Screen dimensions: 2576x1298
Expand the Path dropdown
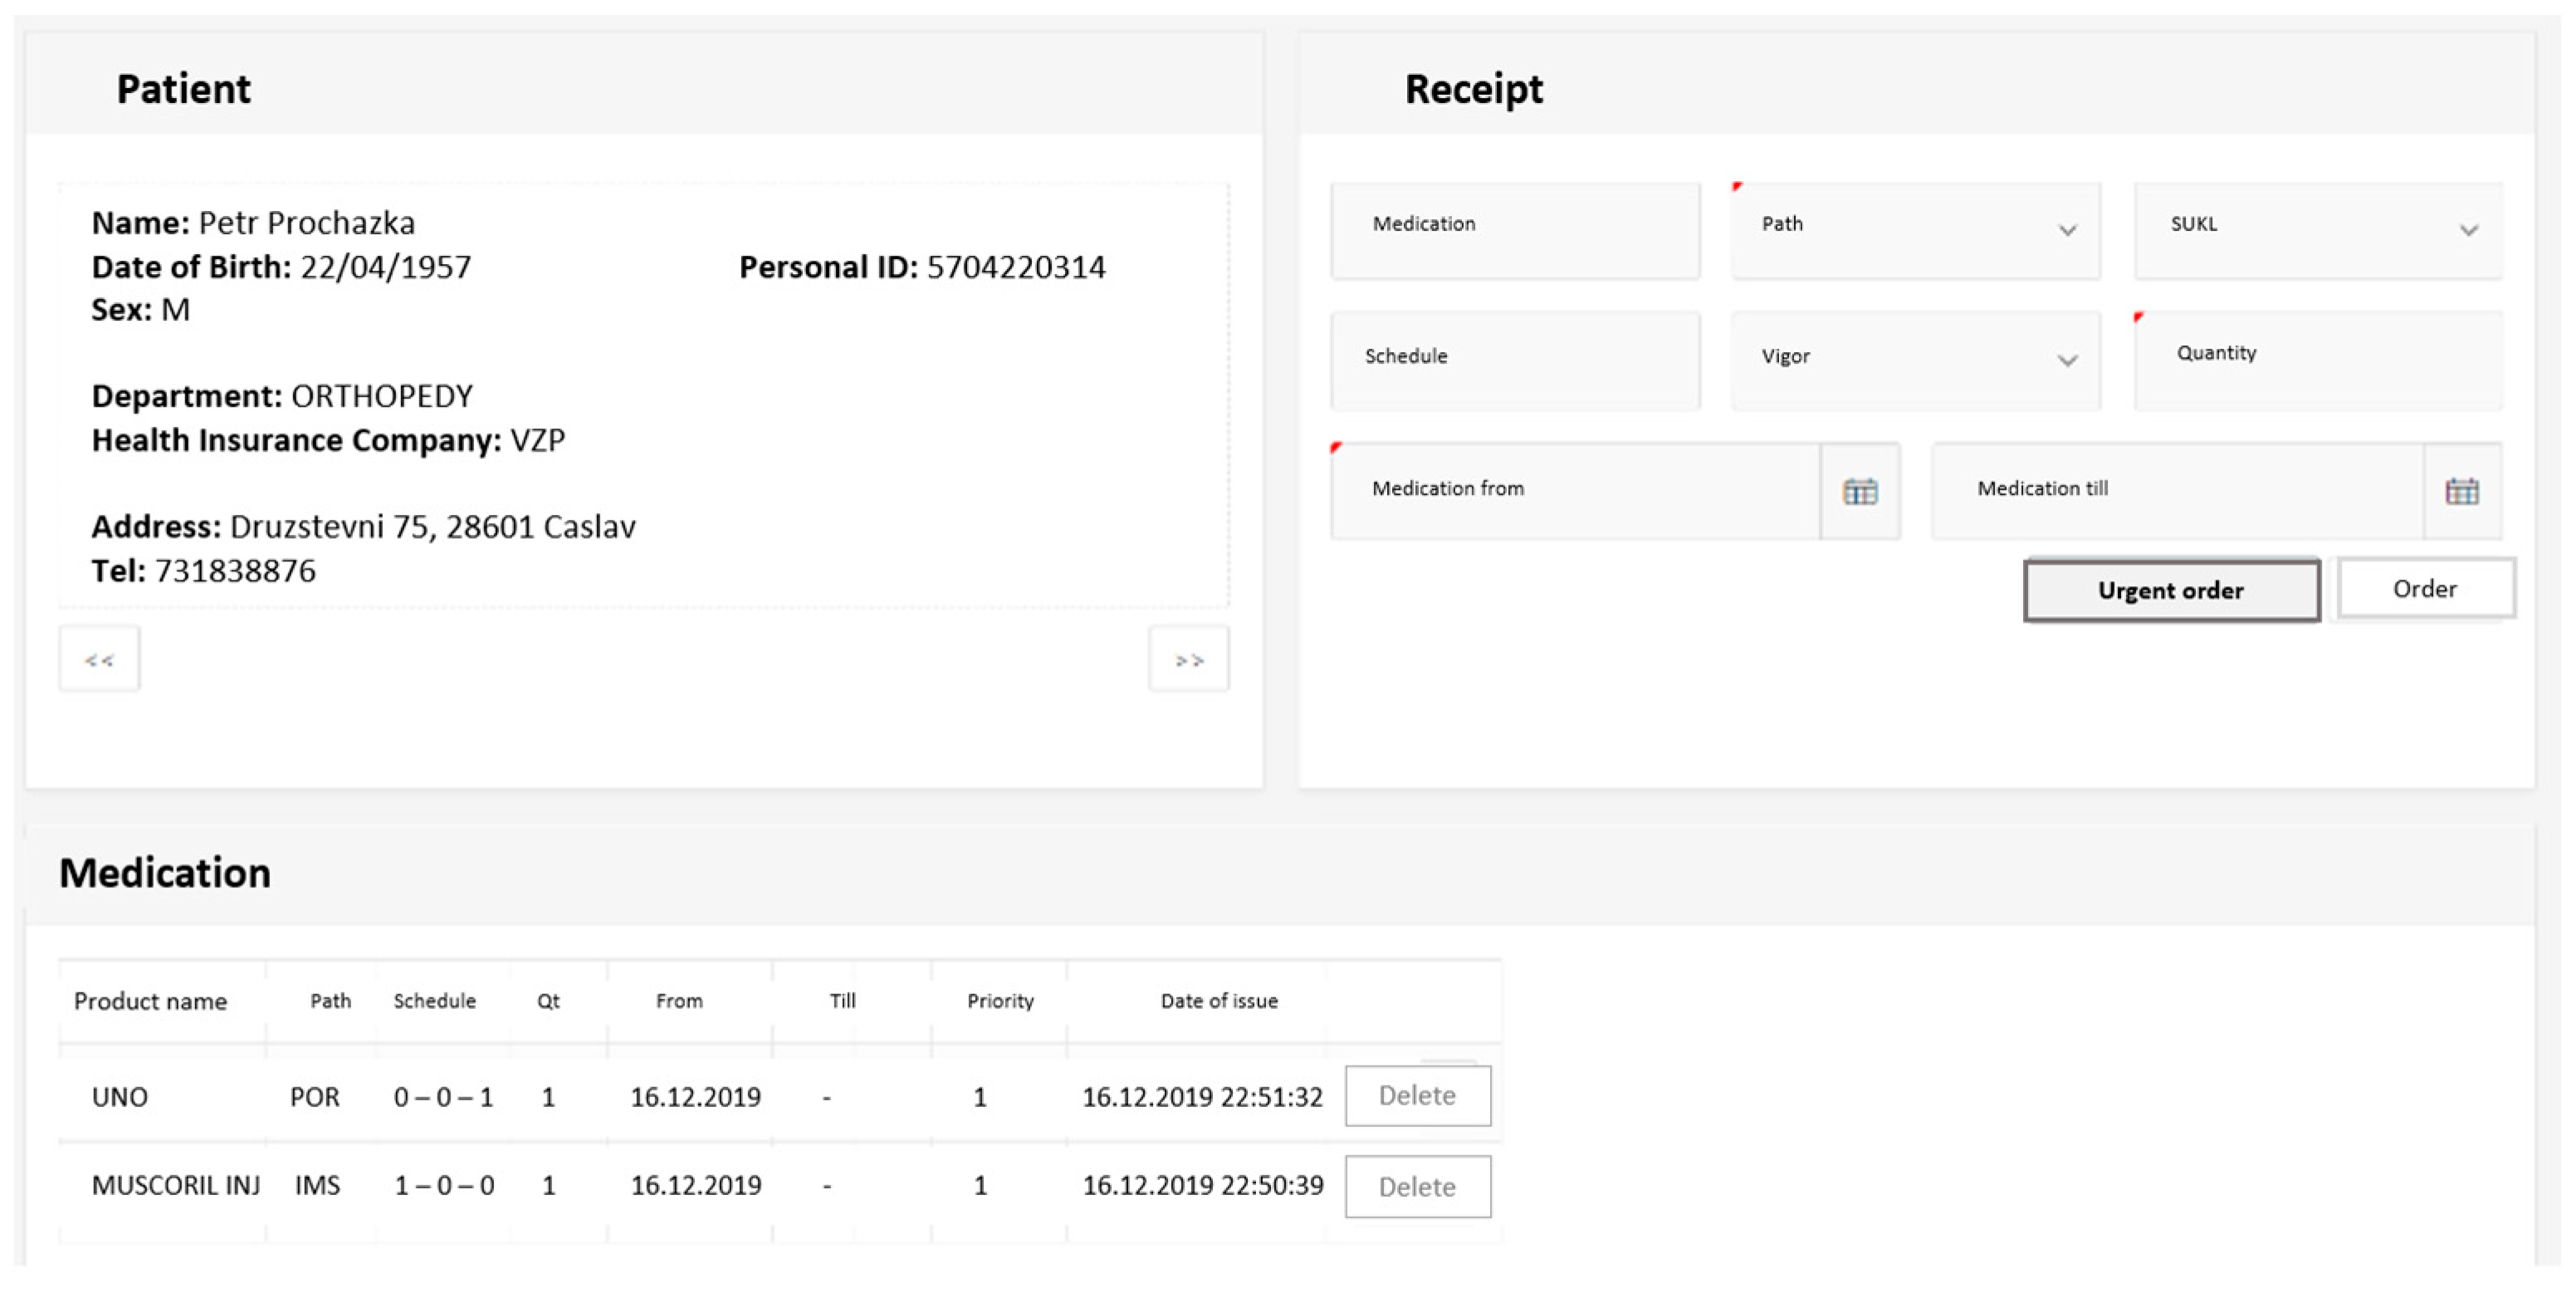2066,230
